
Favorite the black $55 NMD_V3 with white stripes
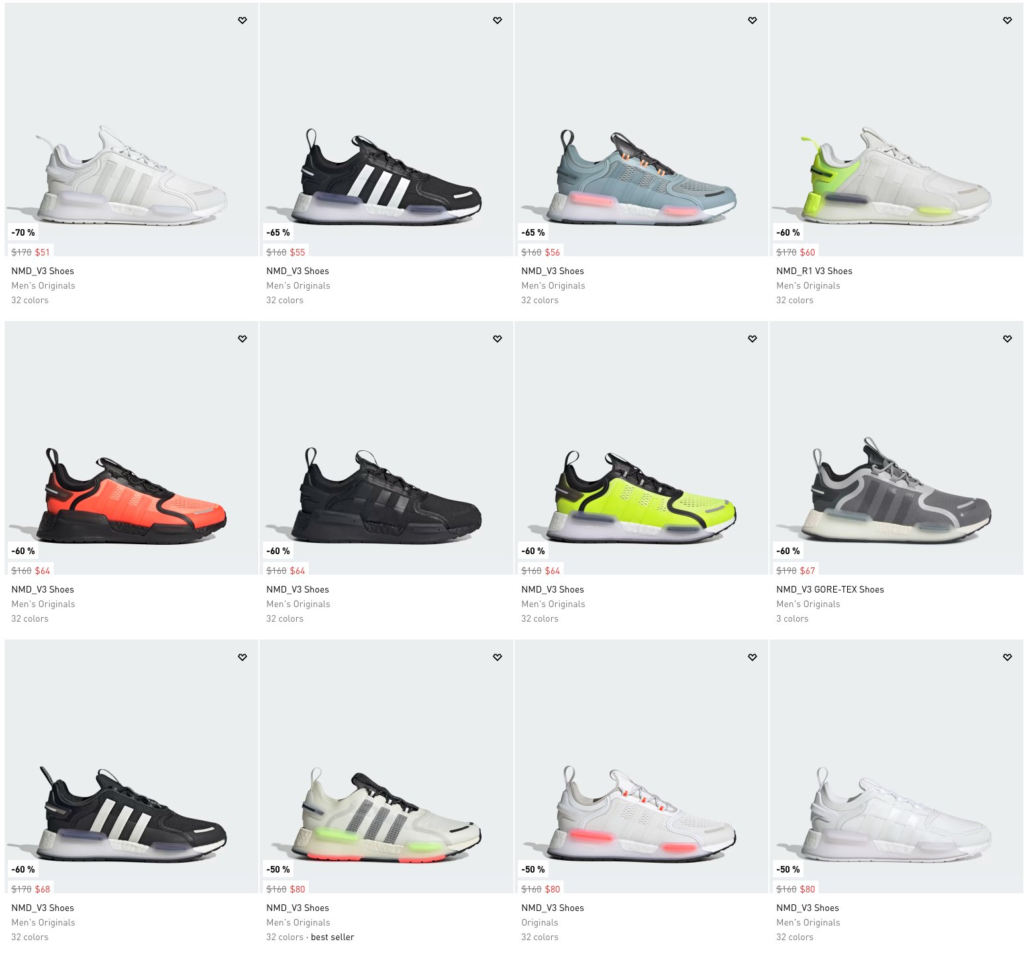tap(497, 20)
